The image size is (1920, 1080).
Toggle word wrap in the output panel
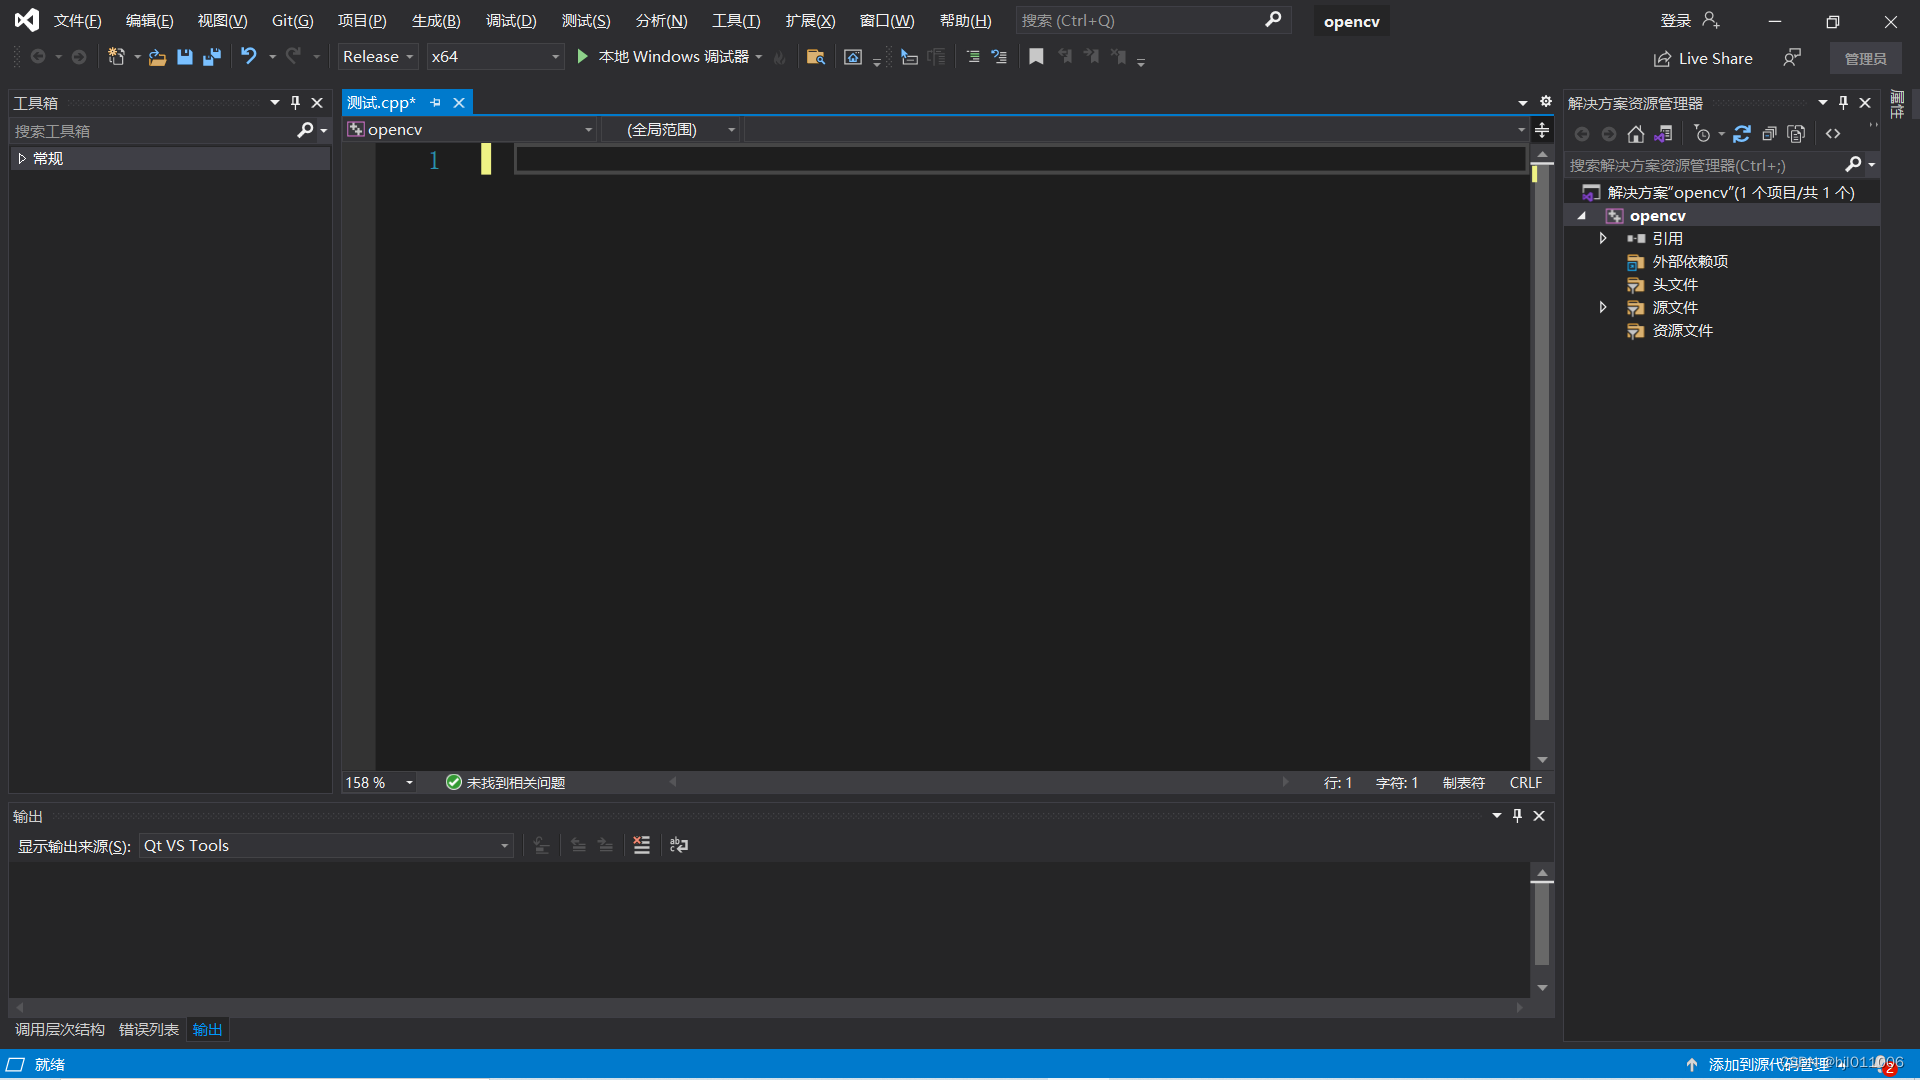679,846
